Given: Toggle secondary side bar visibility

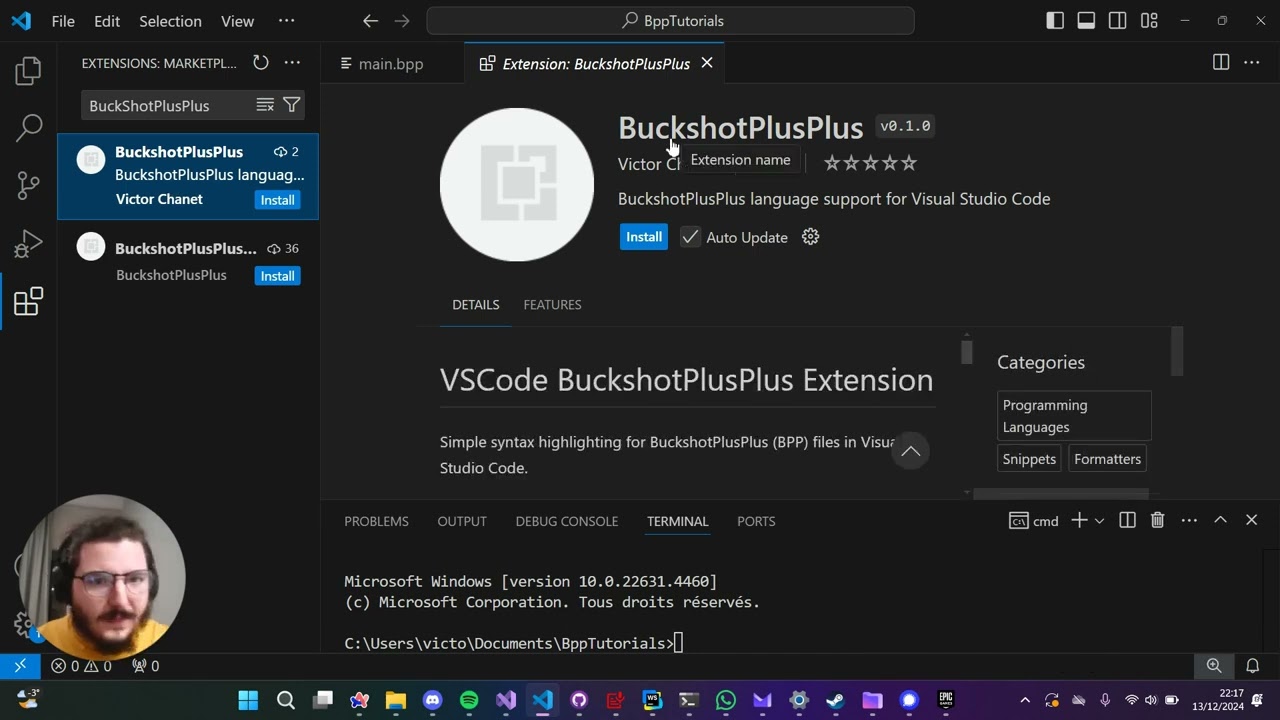Looking at the screenshot, I should 1118,21.
